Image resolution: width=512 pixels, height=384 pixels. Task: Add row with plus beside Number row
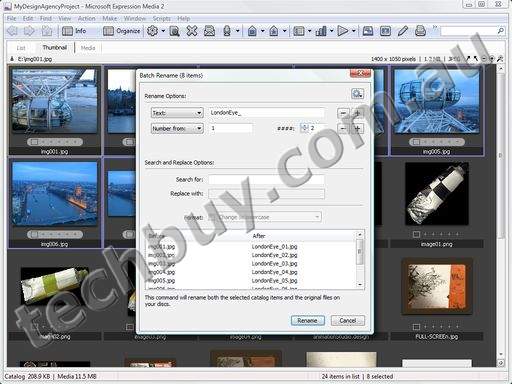[357, 129]
